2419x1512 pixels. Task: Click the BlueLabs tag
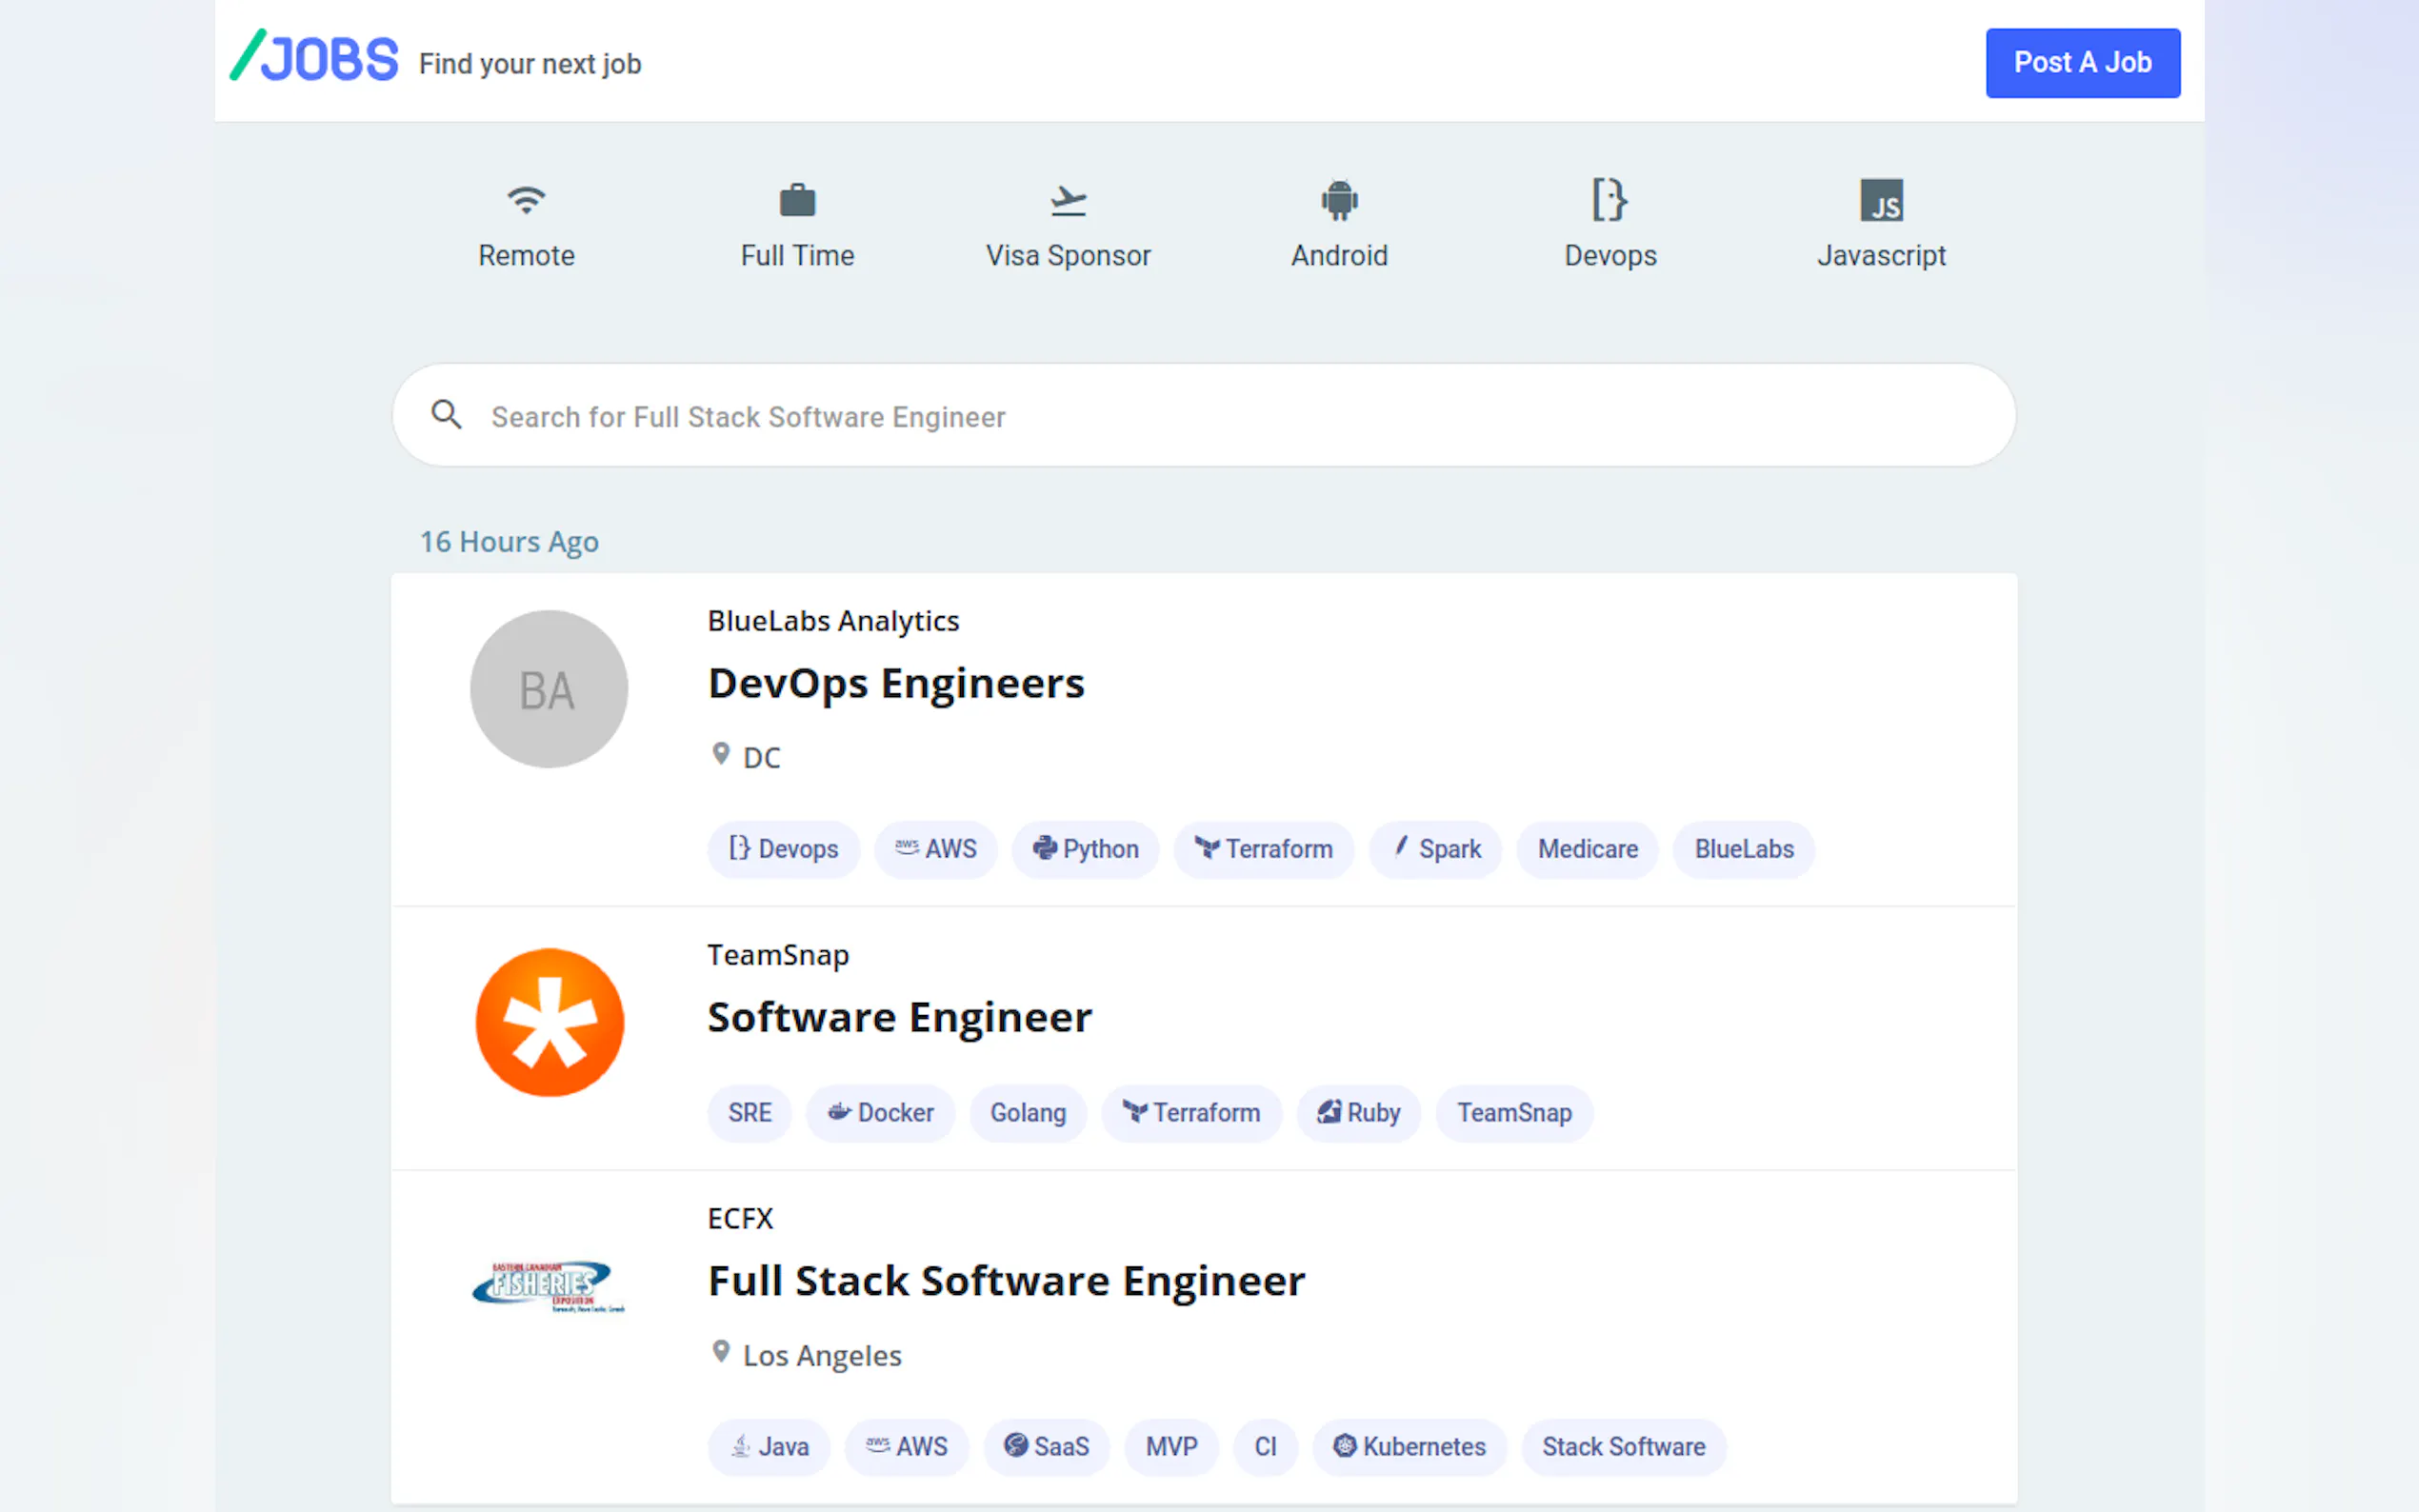click(x=1743, y=849)
